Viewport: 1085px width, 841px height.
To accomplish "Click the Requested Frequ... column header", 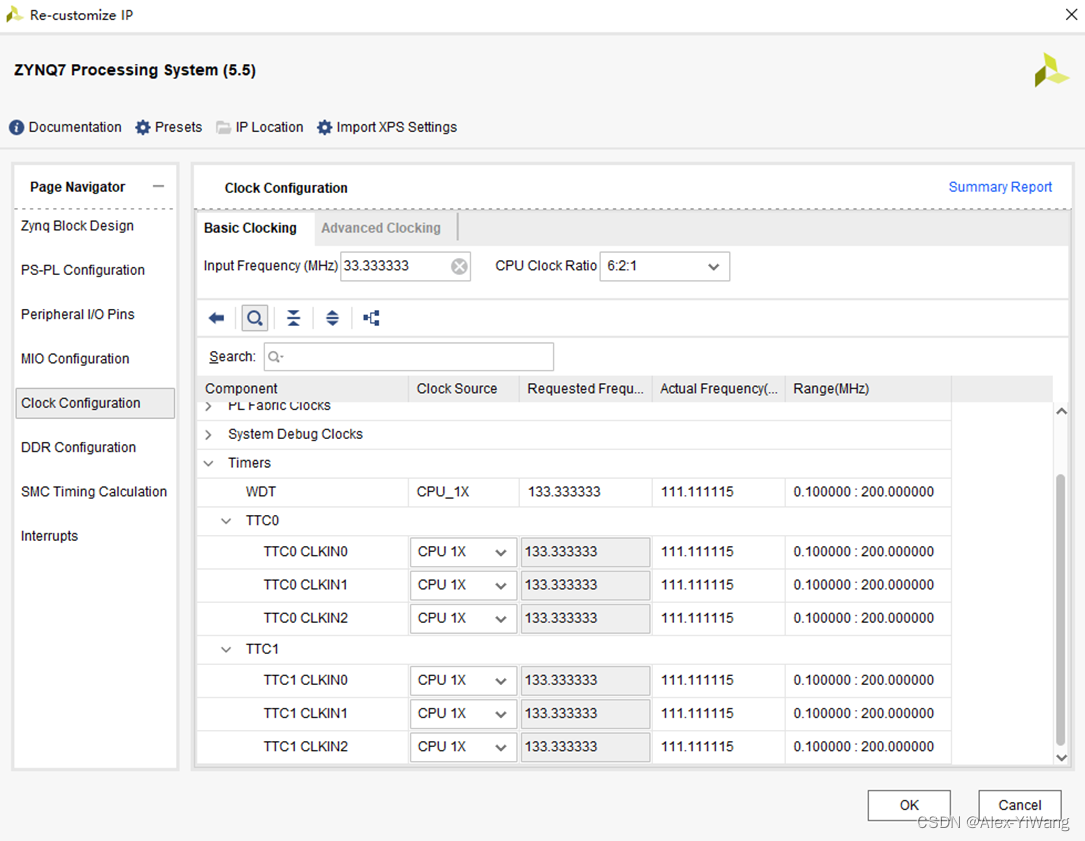I will coord(585,389).
